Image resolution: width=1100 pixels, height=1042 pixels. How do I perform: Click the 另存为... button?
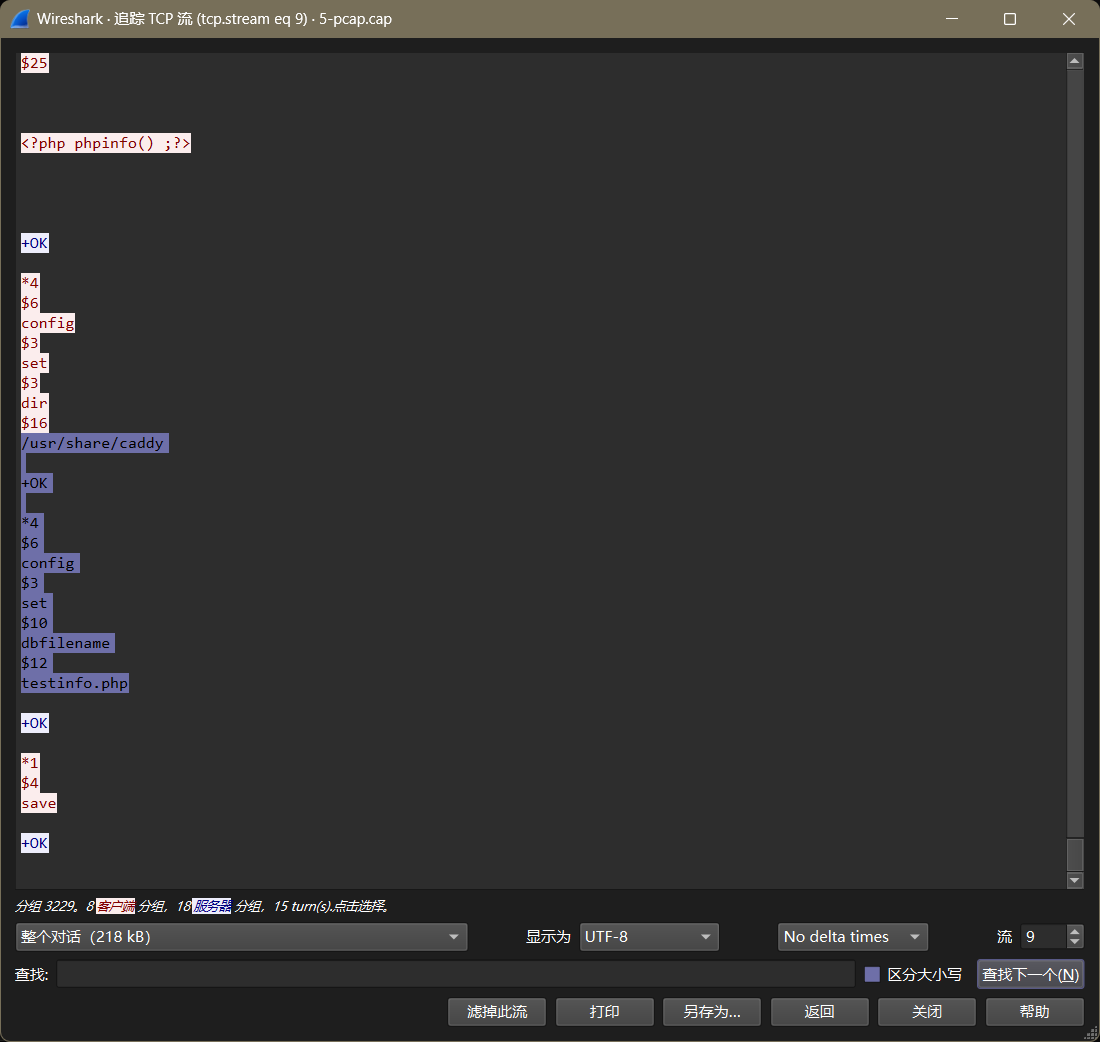711,1011
